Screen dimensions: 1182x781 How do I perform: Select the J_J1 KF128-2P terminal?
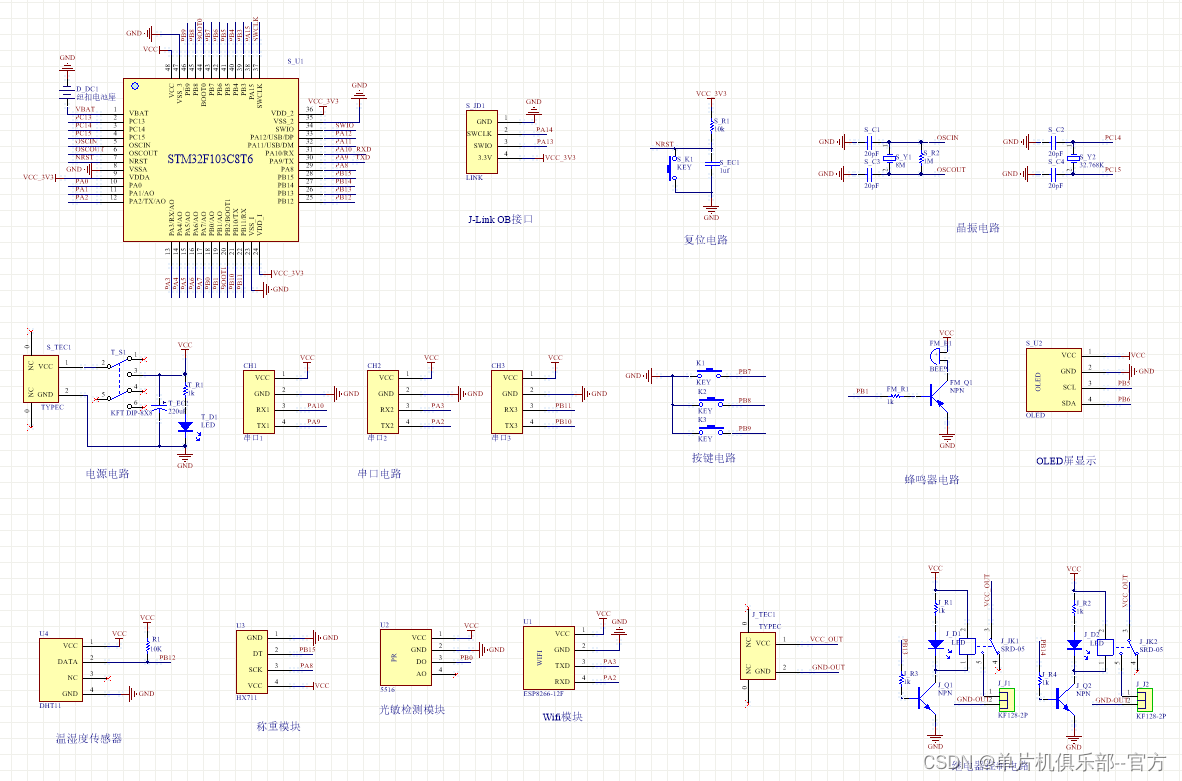point(1006,700)
